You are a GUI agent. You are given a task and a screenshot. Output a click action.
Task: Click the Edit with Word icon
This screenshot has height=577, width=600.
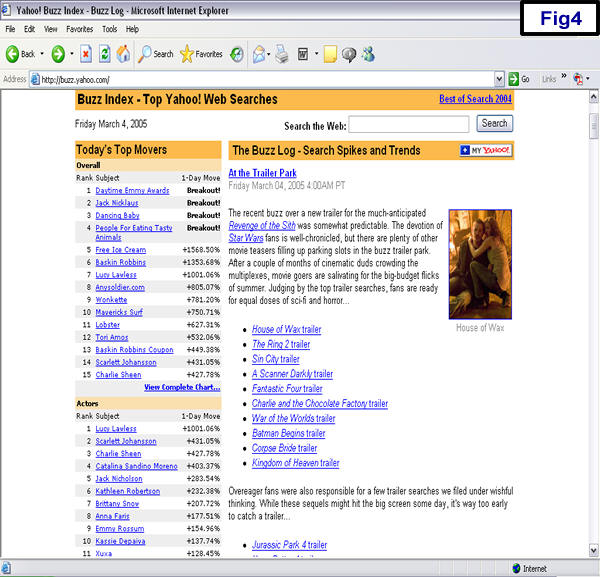[303, 54]
